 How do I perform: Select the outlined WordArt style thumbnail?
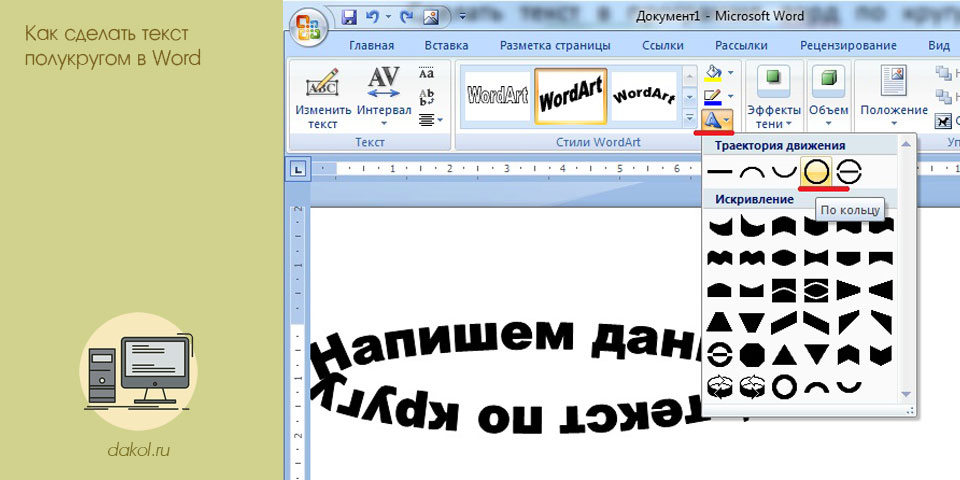pyautogui.click(x=498, y=96)
